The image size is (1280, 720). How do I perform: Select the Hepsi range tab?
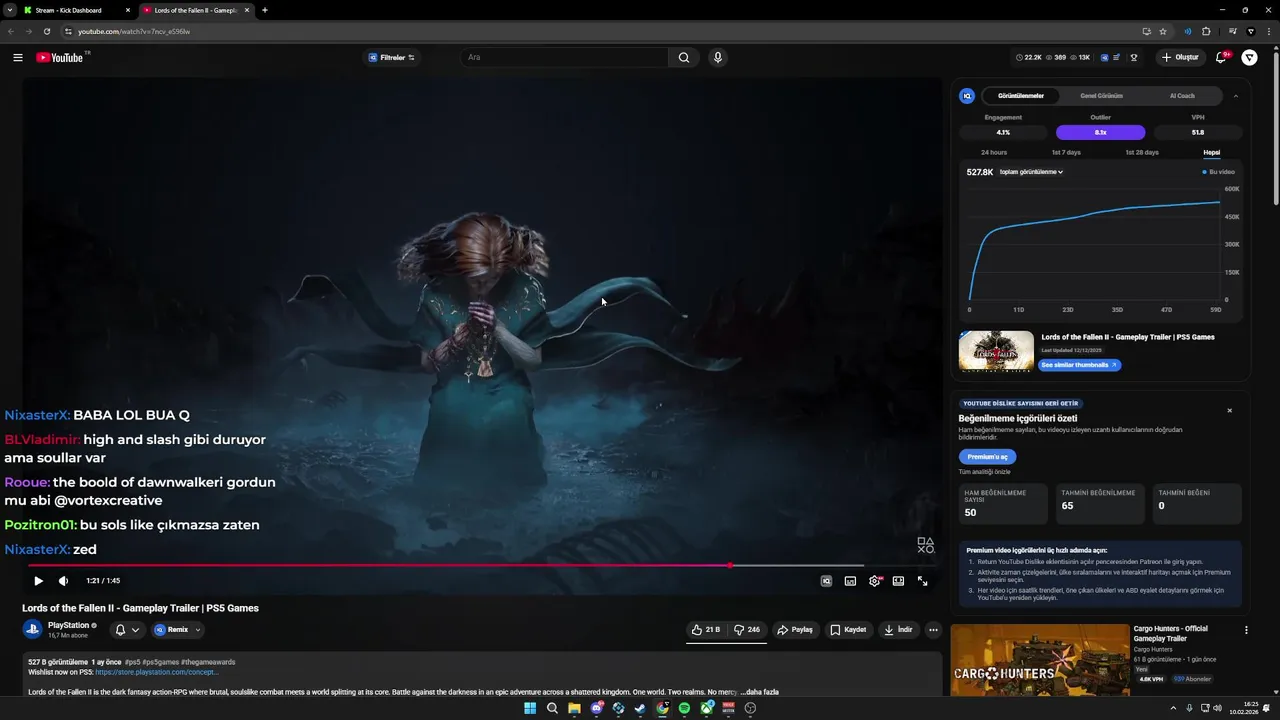tap(1211, 153)
